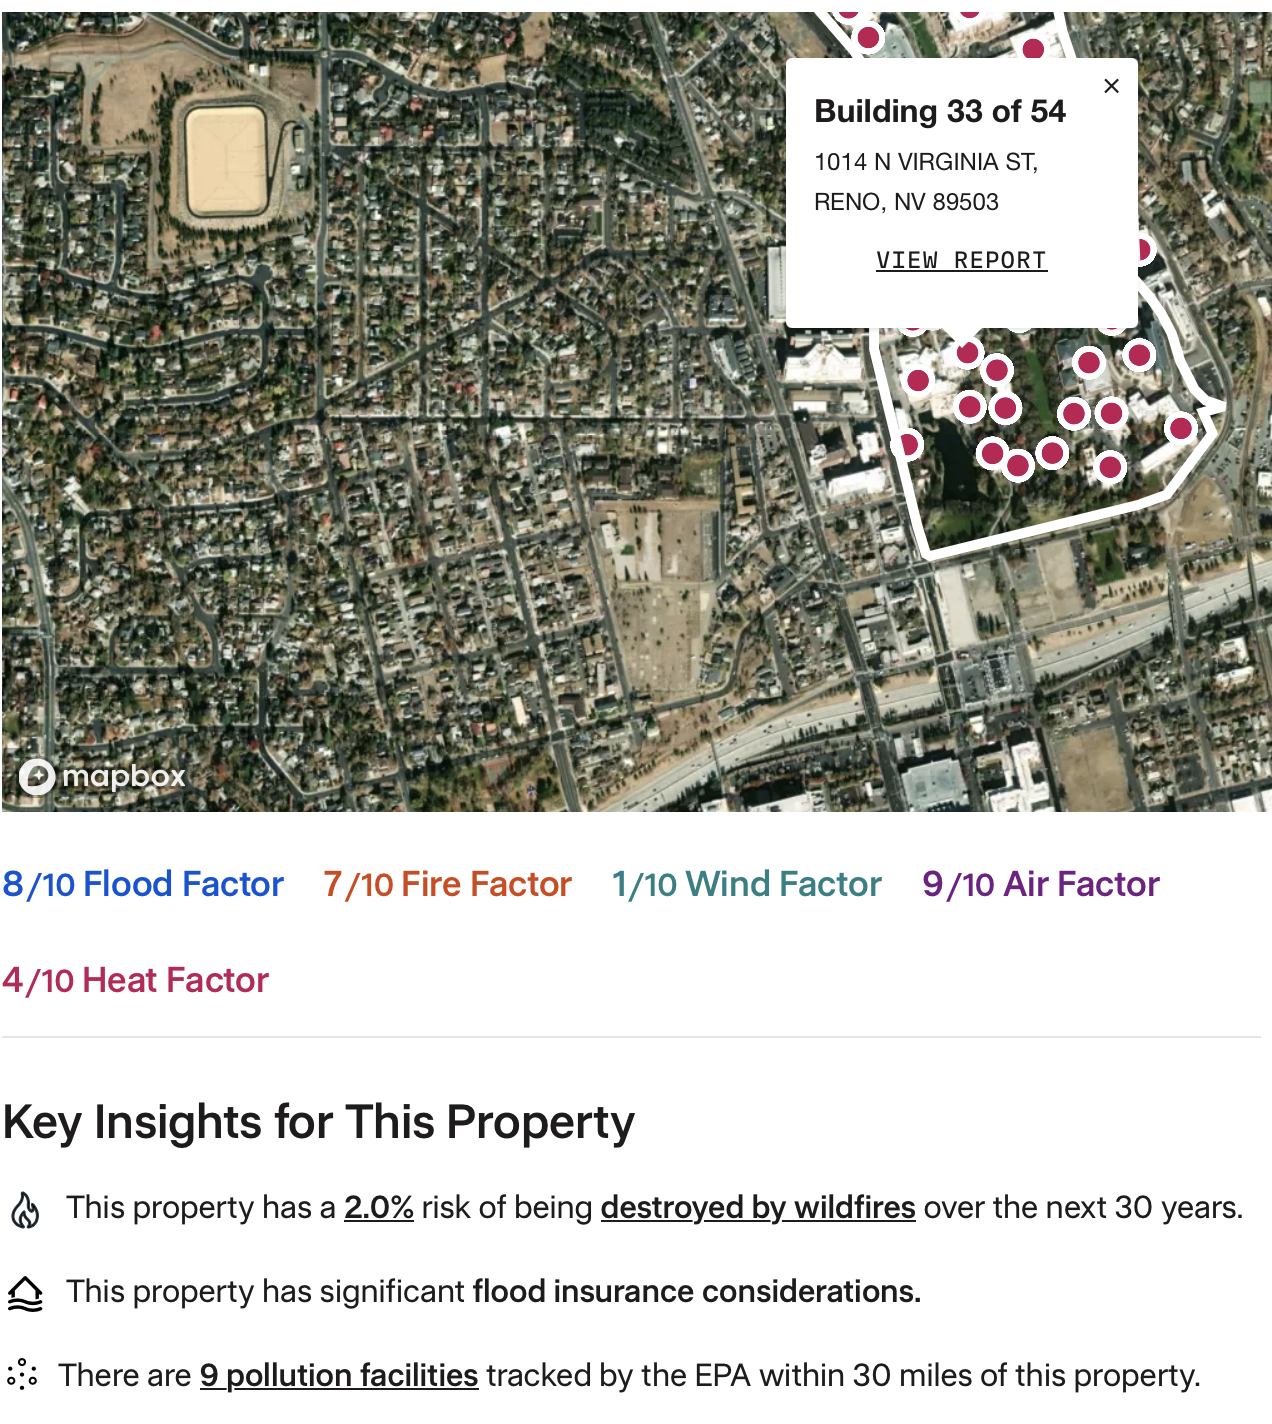This screenshot has width=1272, height=1424.
Task: Open the VIEW REPORT link
Action: click(961, 260)
